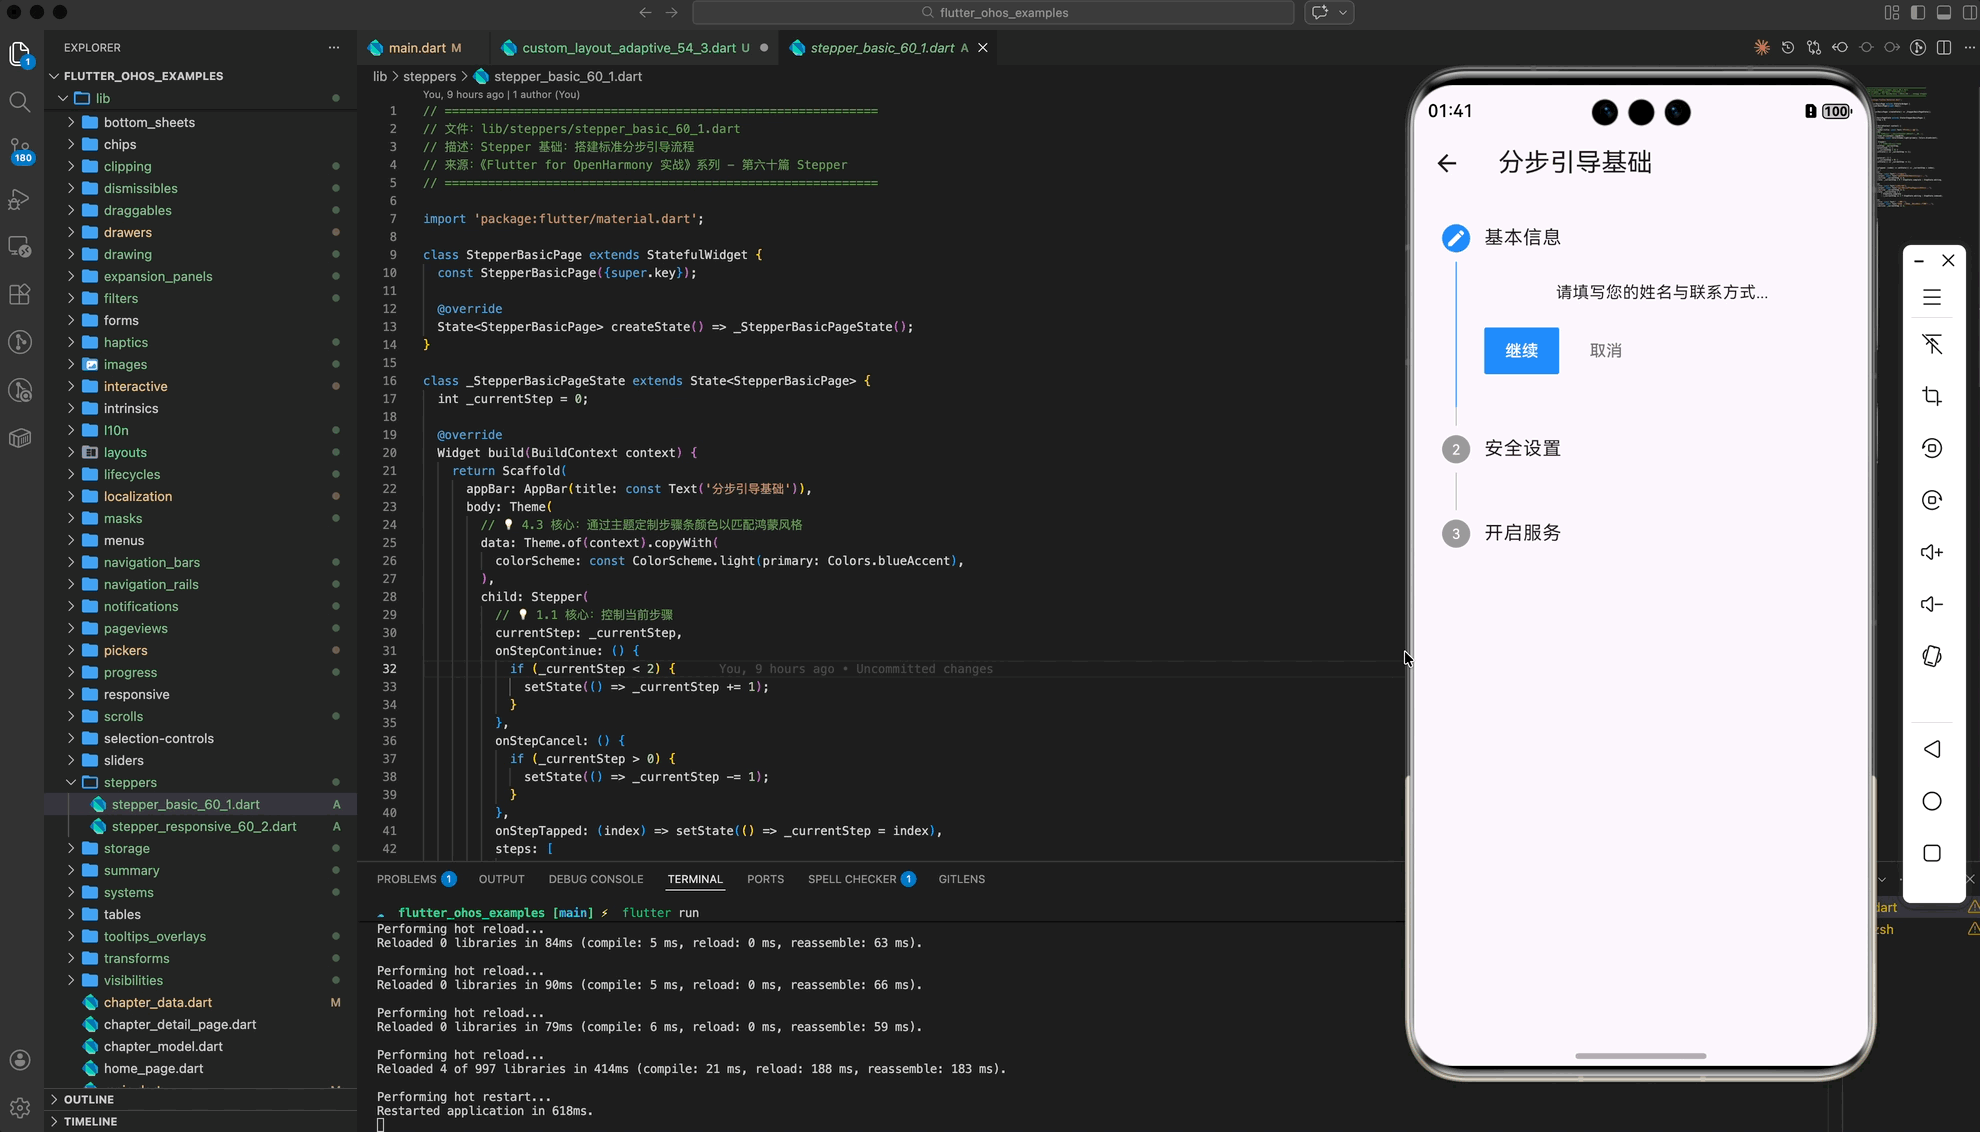
Task: Tap the blue 继续 continue button
Action: click(1520, 351)
